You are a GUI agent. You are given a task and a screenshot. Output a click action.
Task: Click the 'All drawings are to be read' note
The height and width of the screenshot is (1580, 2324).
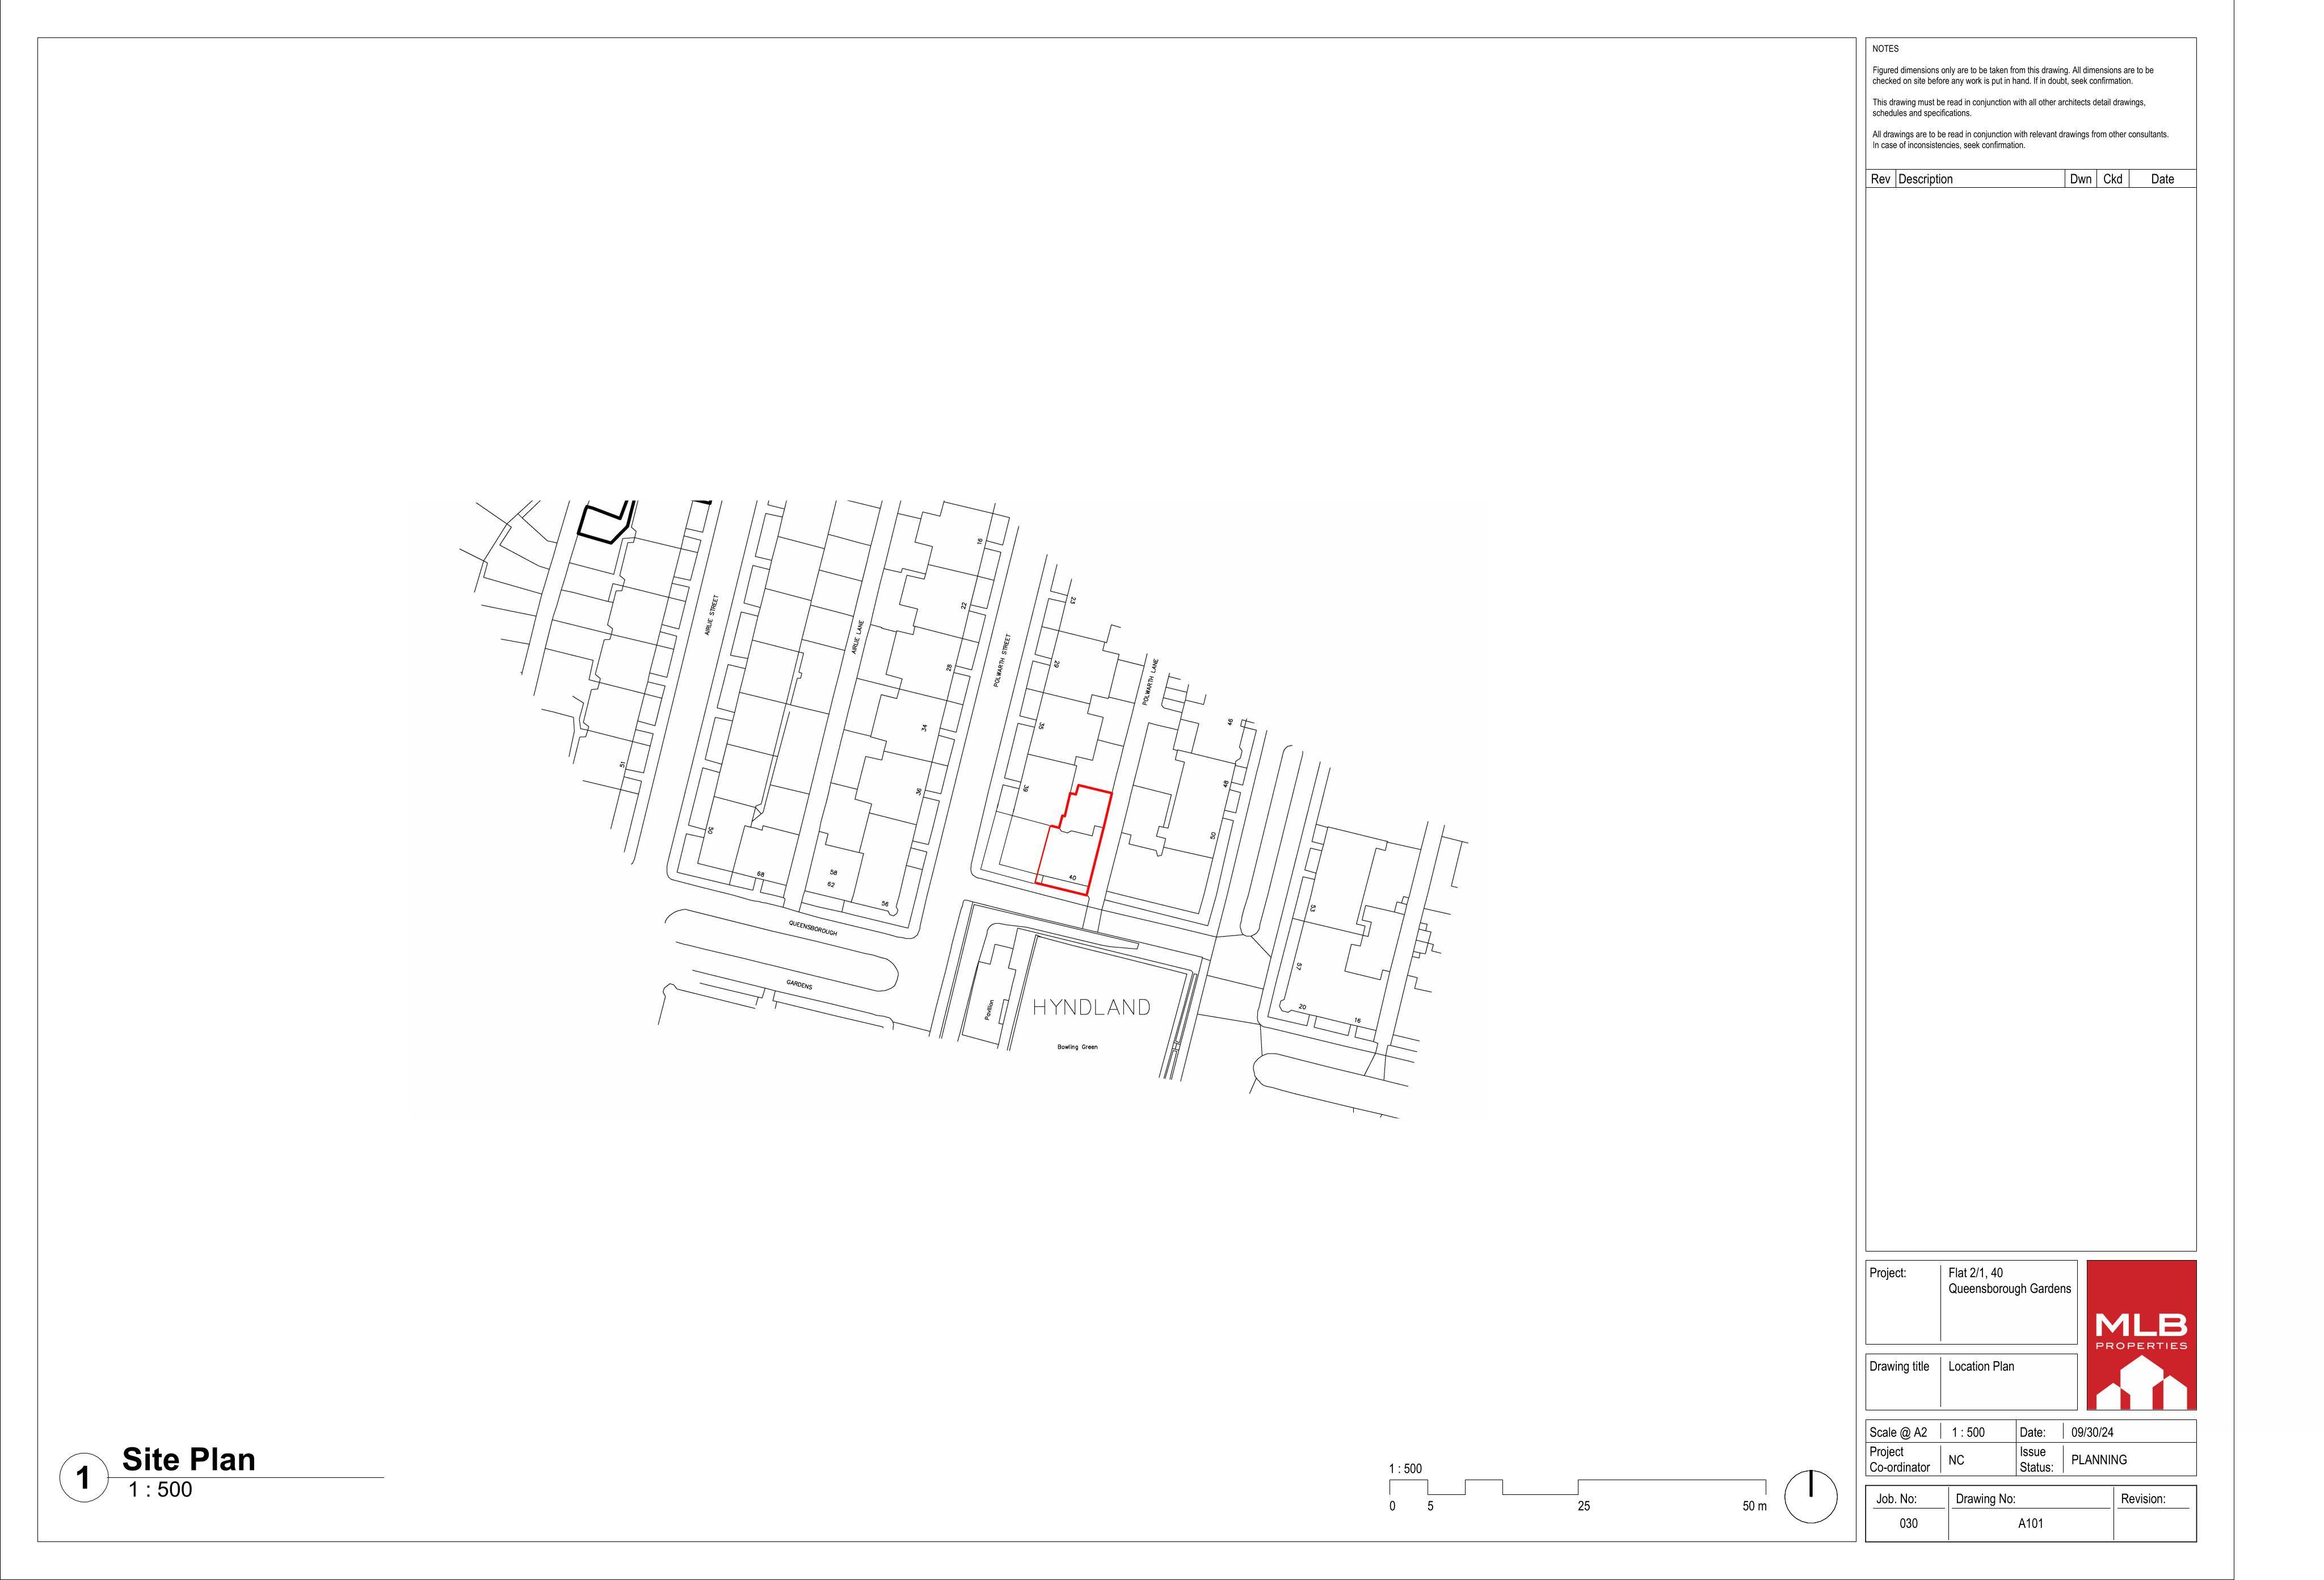pyautogui.click(x=2020, y=140)
